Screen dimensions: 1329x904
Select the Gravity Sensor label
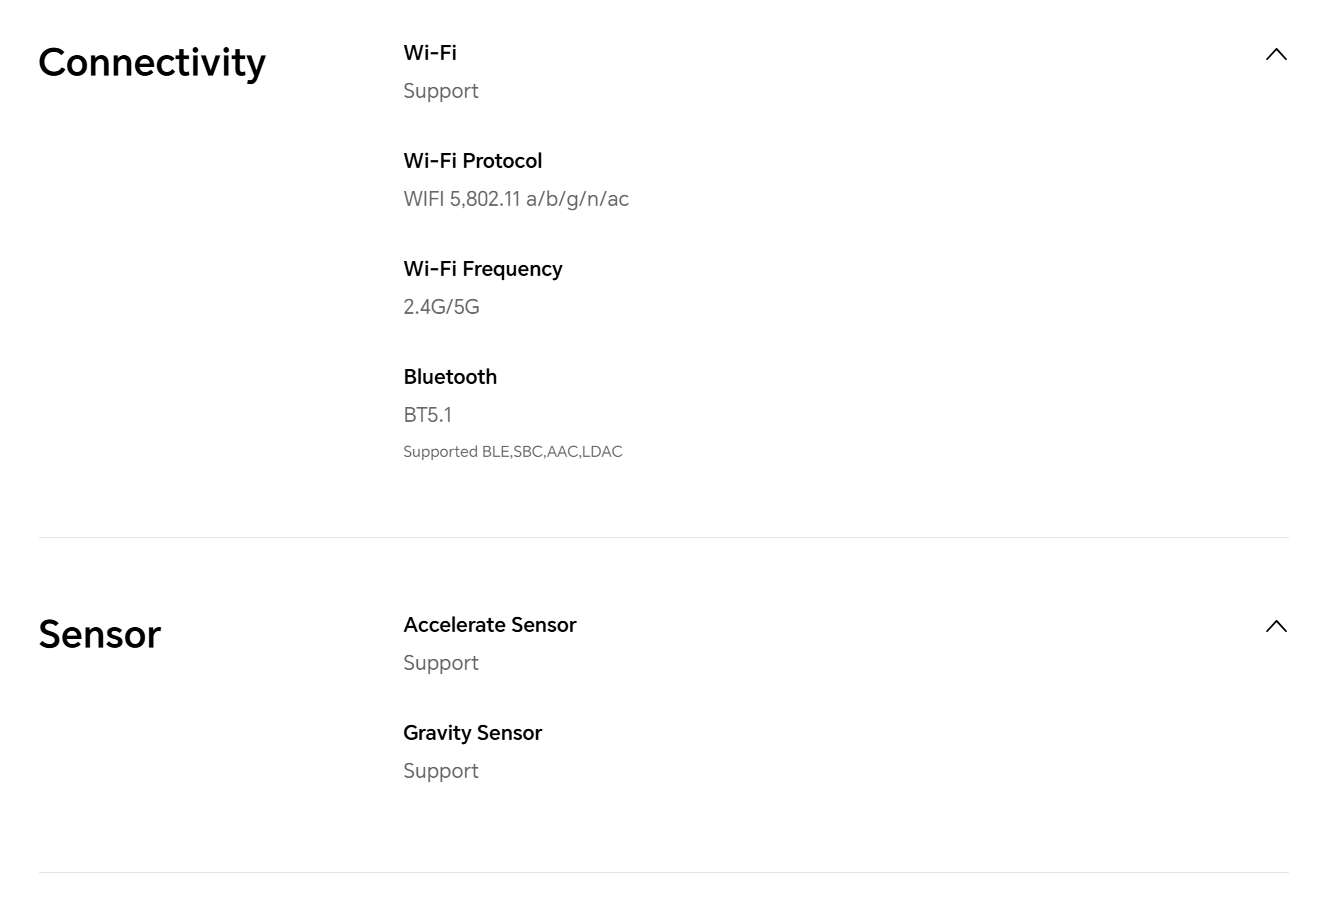[x=472, y=732]
